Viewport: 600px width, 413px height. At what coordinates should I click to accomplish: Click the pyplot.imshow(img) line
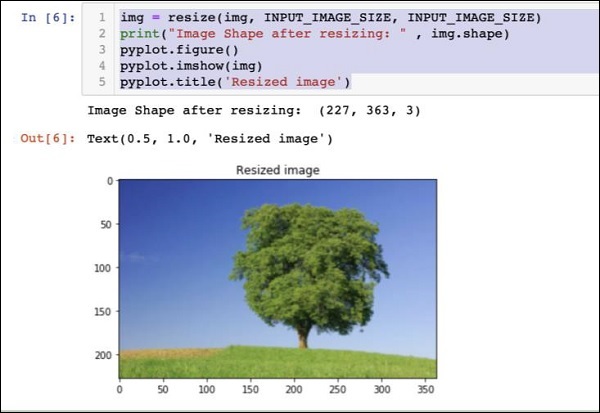pos(191,66)
